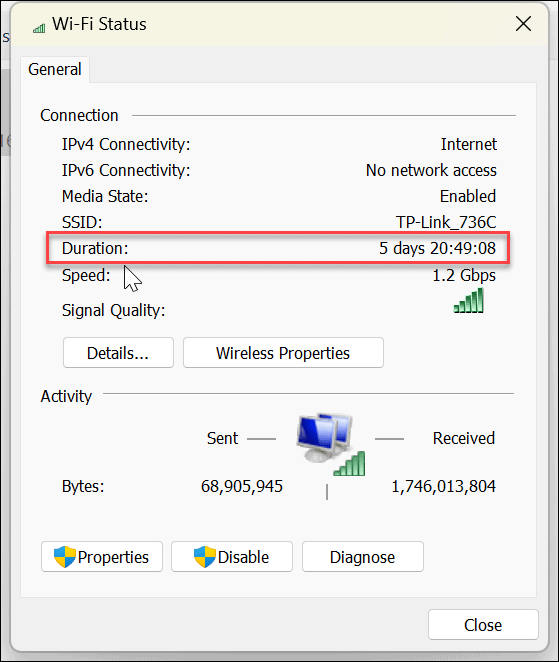Click the Signal Quality label

coord(114,311)
